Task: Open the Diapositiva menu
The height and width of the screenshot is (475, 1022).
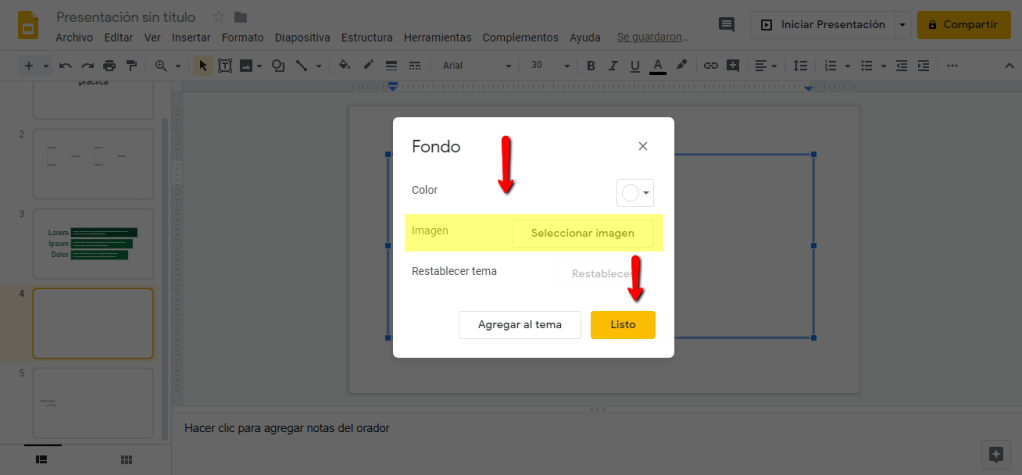Action: 302,37
